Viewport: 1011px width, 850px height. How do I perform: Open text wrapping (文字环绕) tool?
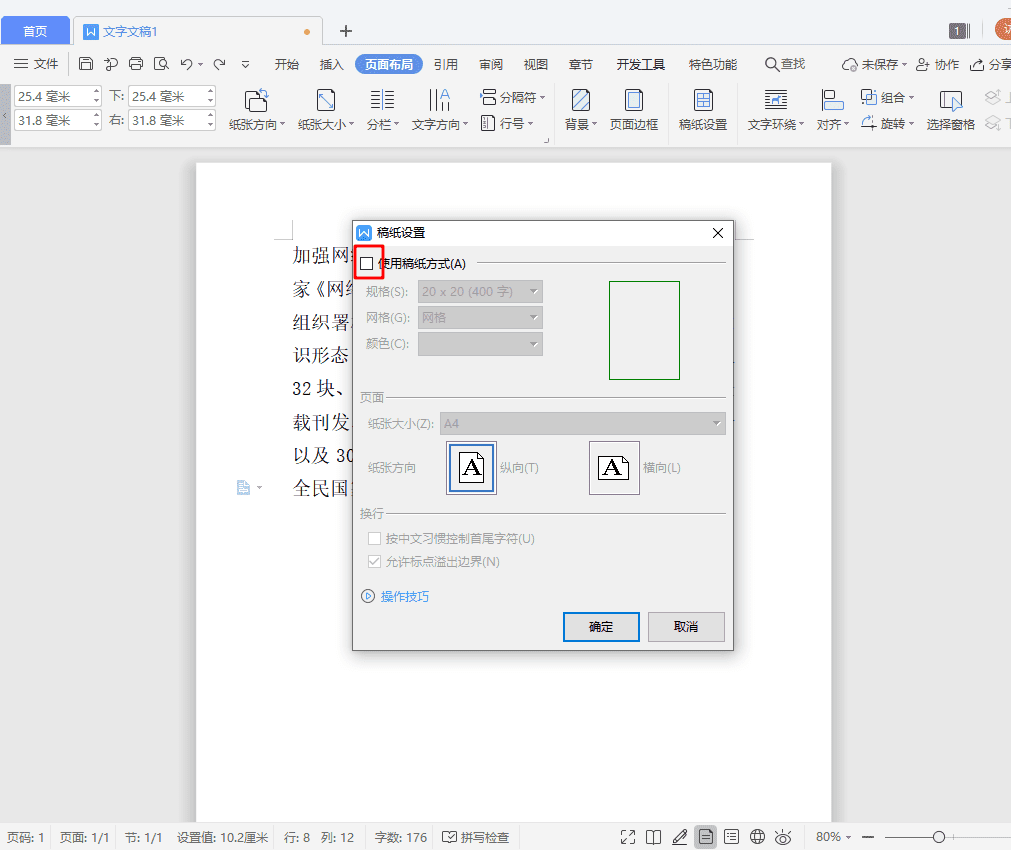[x=776, y=110]
